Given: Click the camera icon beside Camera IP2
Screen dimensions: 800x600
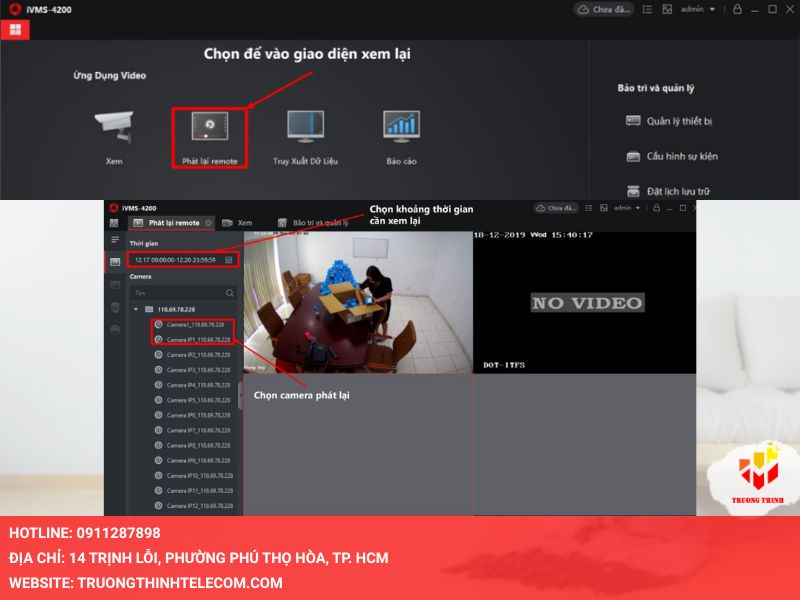Looking at the screenshot, I should [x=159, y=355].
